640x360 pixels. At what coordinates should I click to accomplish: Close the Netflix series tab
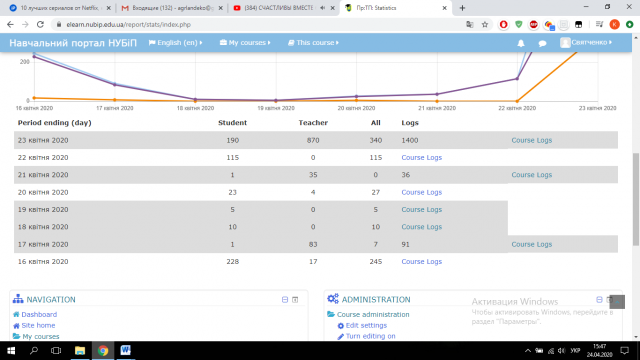pos(109,8)
